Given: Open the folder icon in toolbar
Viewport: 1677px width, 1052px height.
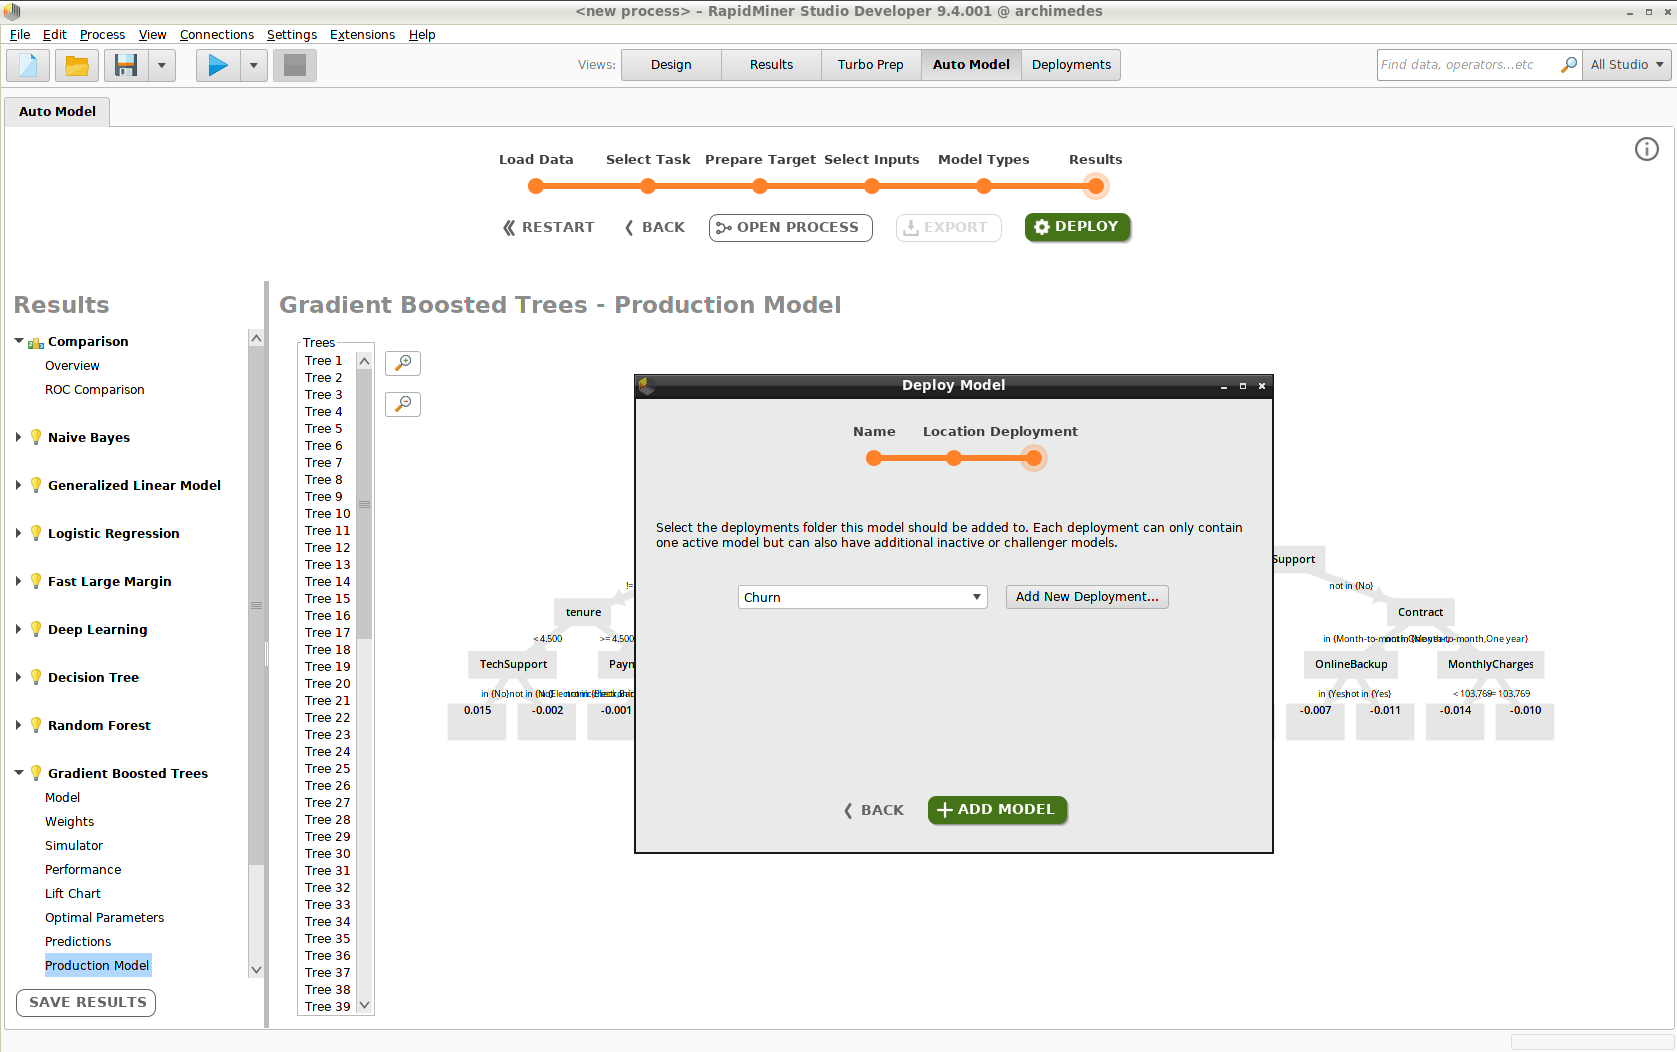Looking at the screenshot, I should pyautogui.click(x=77, y=65).
